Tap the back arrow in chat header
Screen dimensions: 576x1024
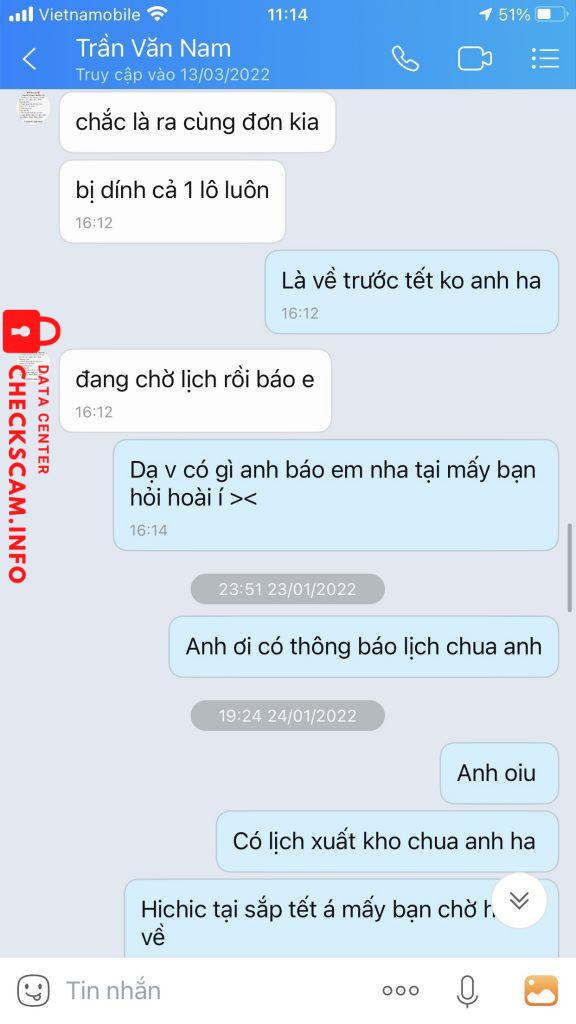click(29, 59)
